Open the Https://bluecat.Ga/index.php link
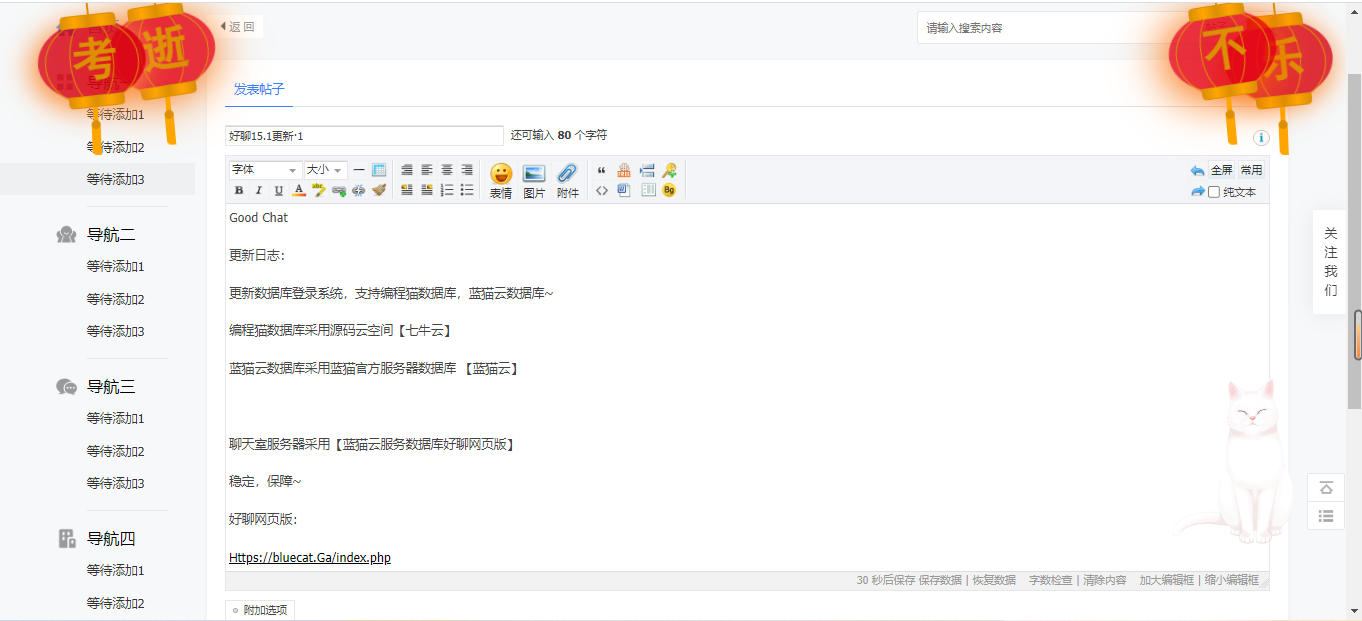This screenshot has height=621, width=1362. [x=310, y=558]
